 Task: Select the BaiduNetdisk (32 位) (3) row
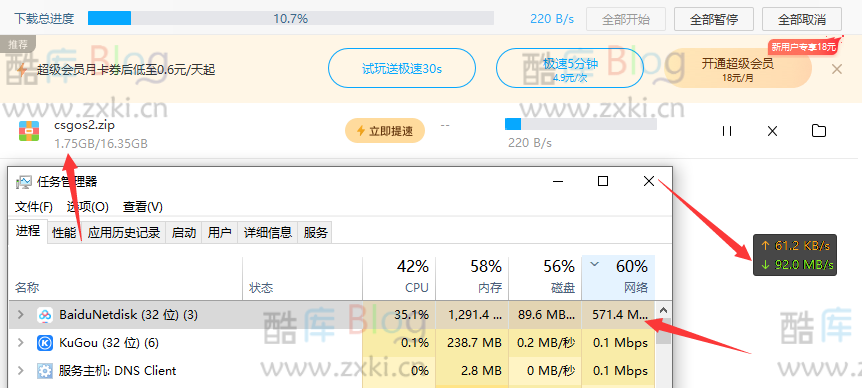tap(332, 315)
